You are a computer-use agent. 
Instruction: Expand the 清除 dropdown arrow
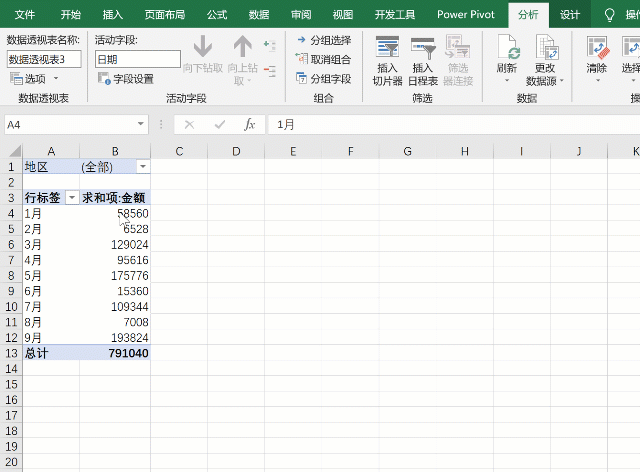(598, 80)
